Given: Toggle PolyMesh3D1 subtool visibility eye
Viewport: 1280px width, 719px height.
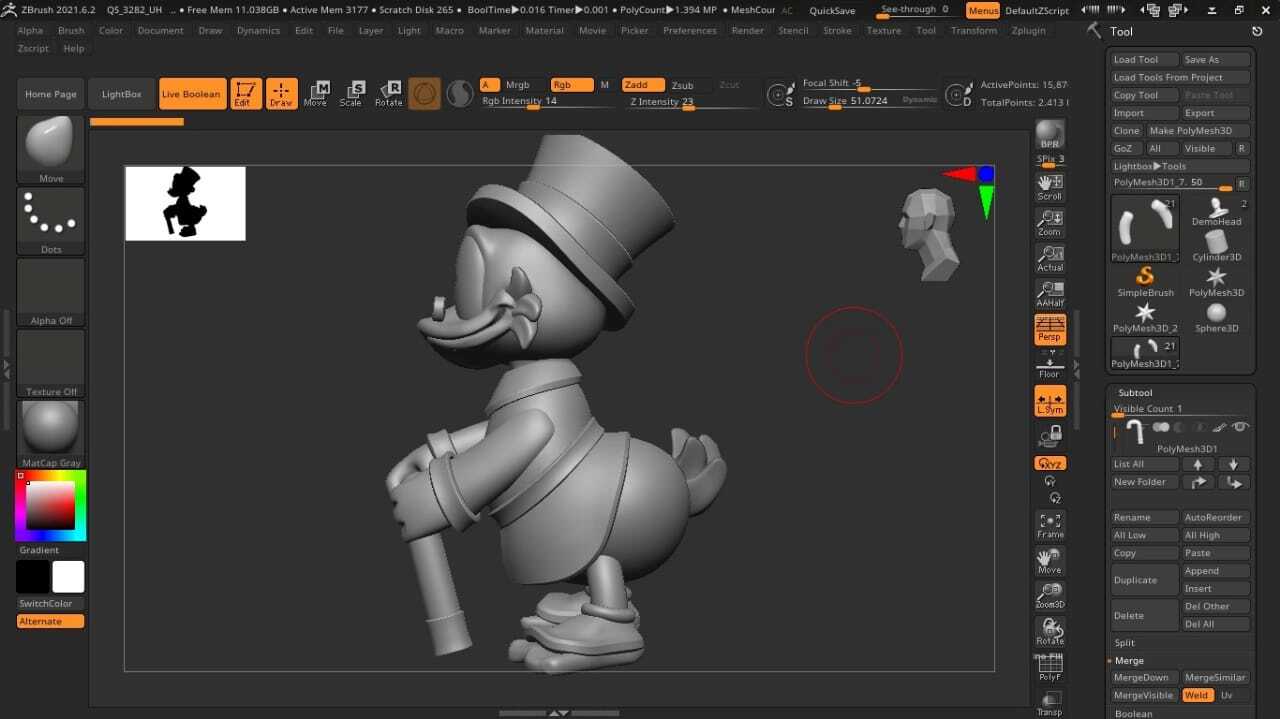Looking at the screenshot, I should 1241,427.
